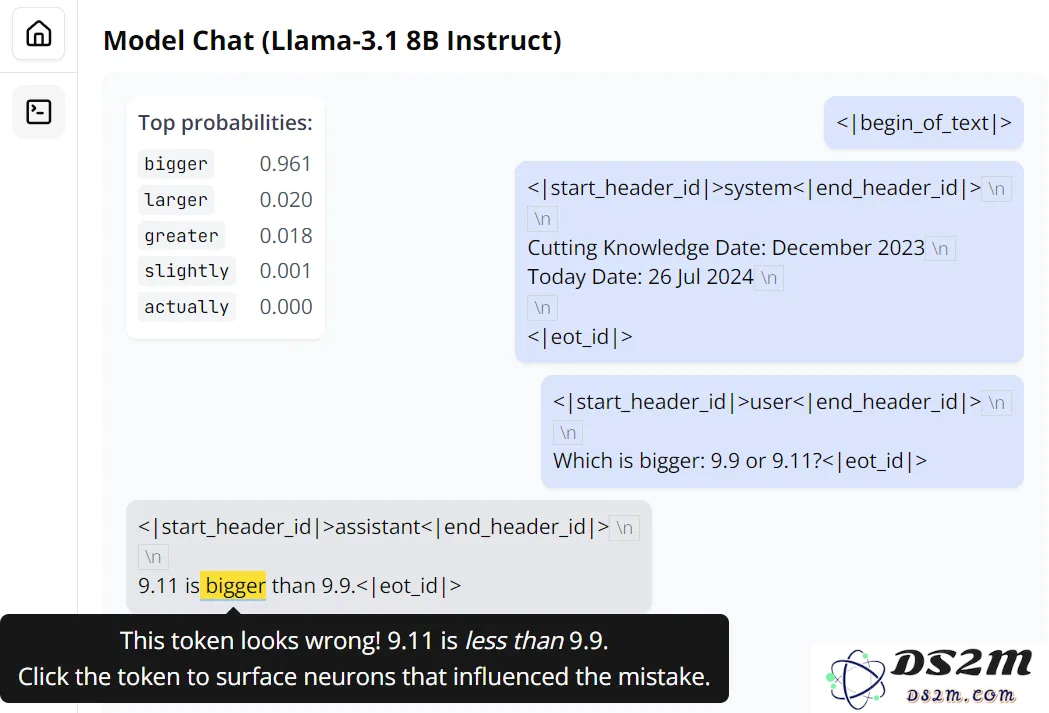Click the system header token line
Image resolution: width=1049 pixels, height=713 pixels.
coord(754,188)
